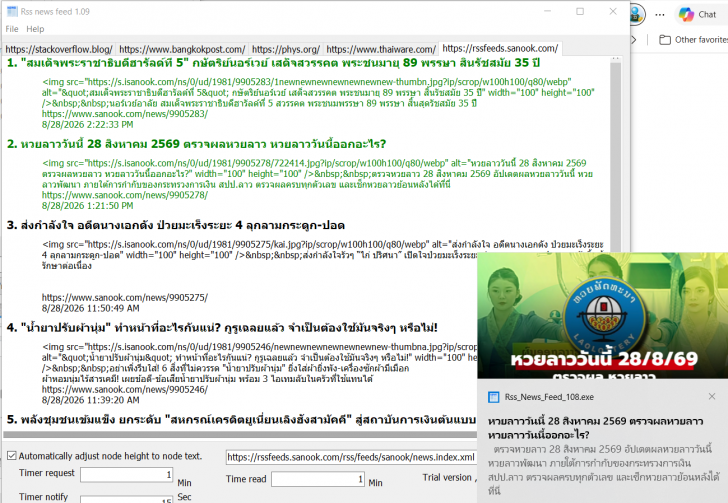Click the Timer notify seconds field
This screenshot has width=728, height=503.
127,499
